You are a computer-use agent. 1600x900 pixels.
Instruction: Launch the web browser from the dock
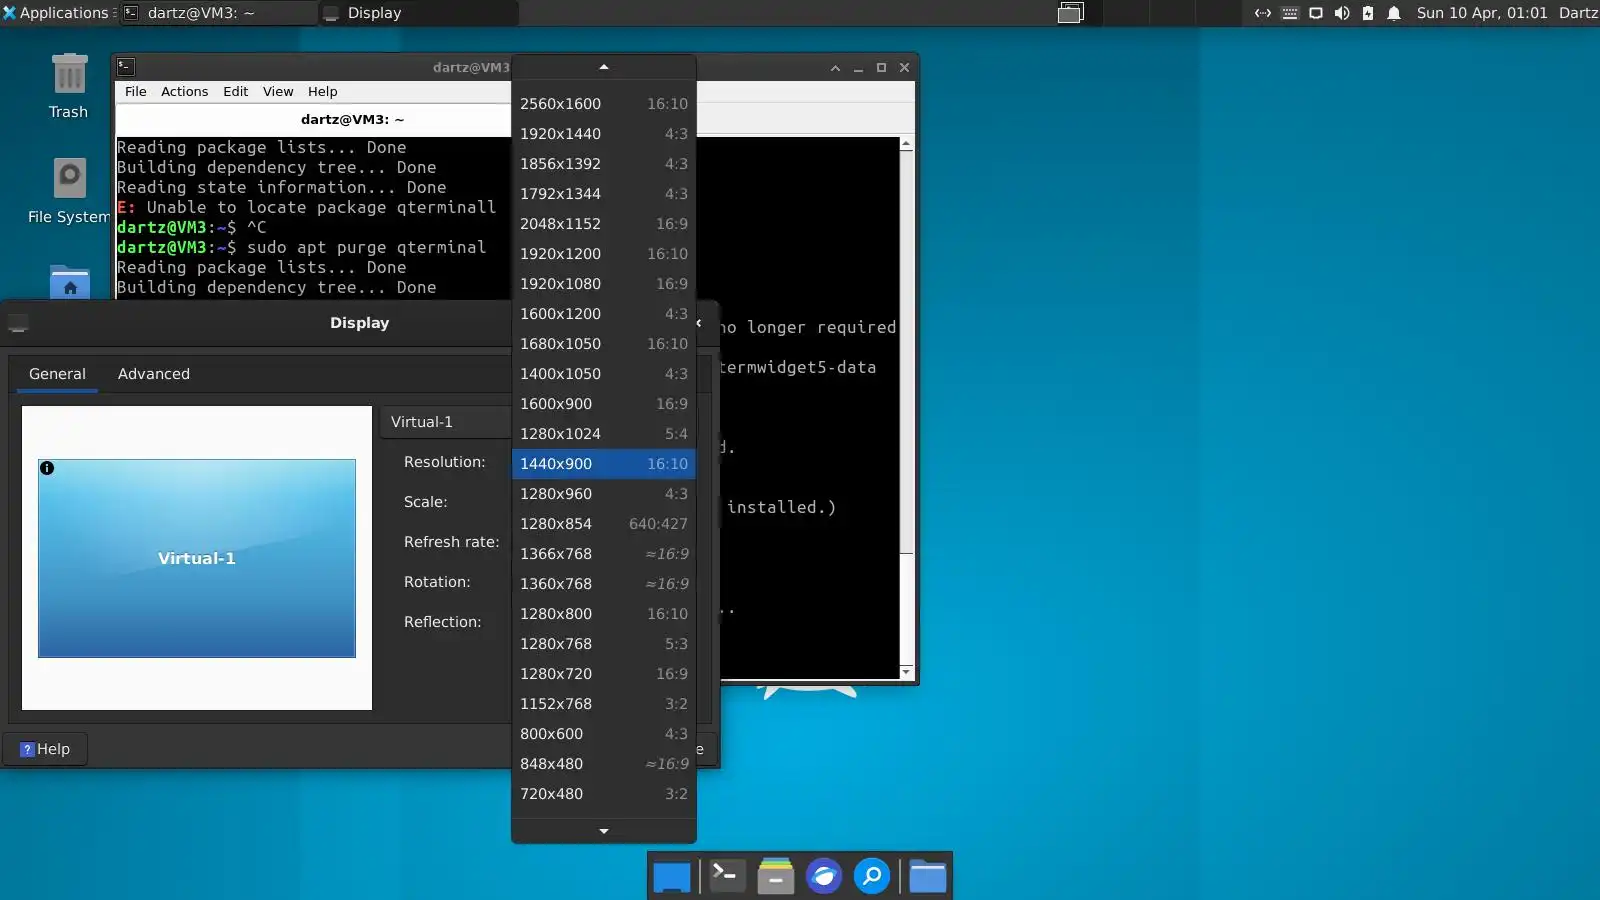coord(824,876)
